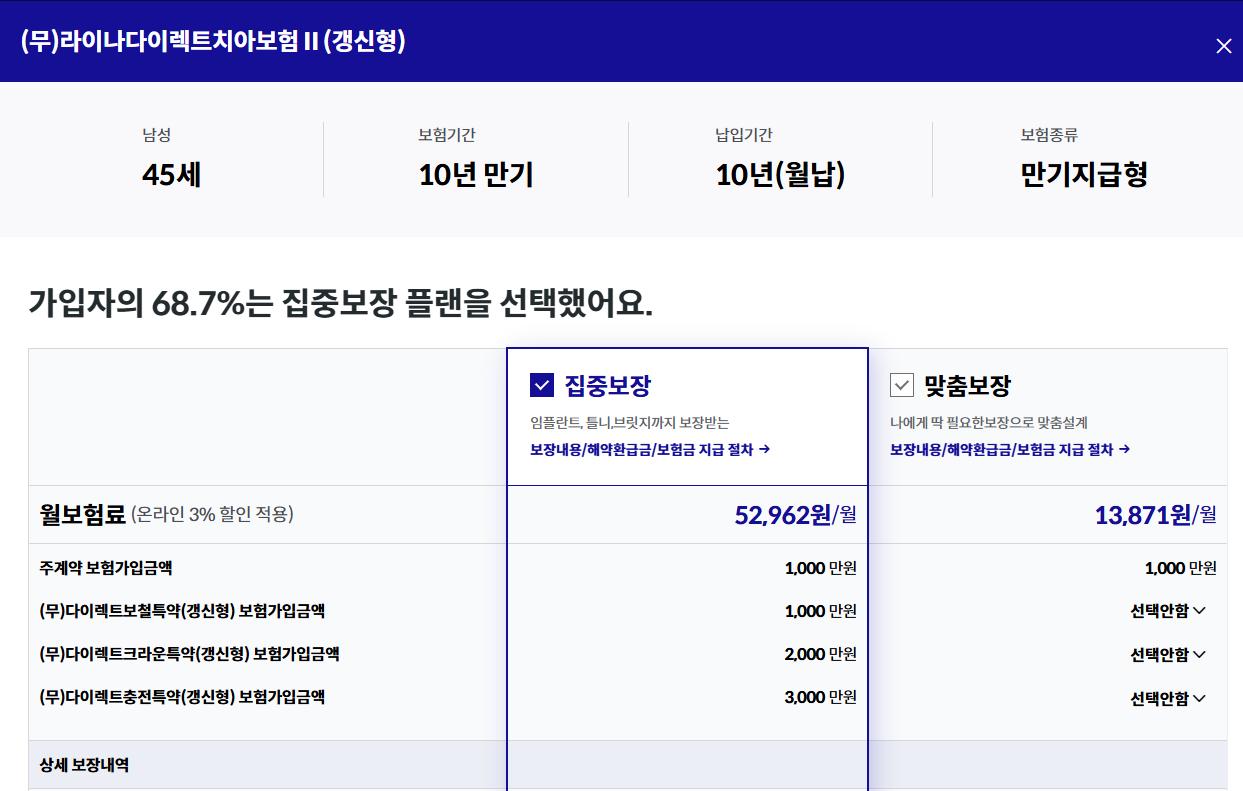Select the 집중보장 plan checkbox
Screen dimensions: 1243x791
coord(541,385)
